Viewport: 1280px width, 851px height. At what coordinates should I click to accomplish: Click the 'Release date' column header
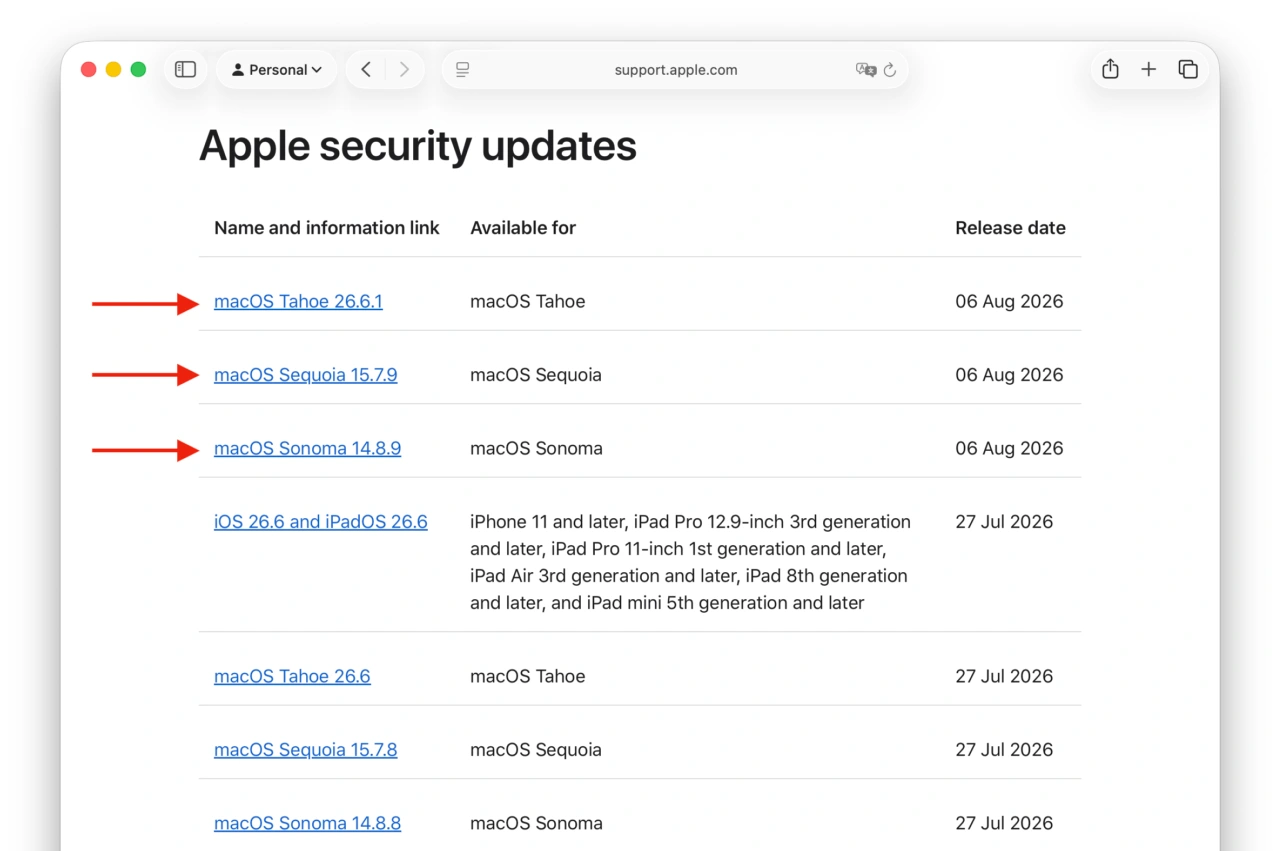[1010, 228]
